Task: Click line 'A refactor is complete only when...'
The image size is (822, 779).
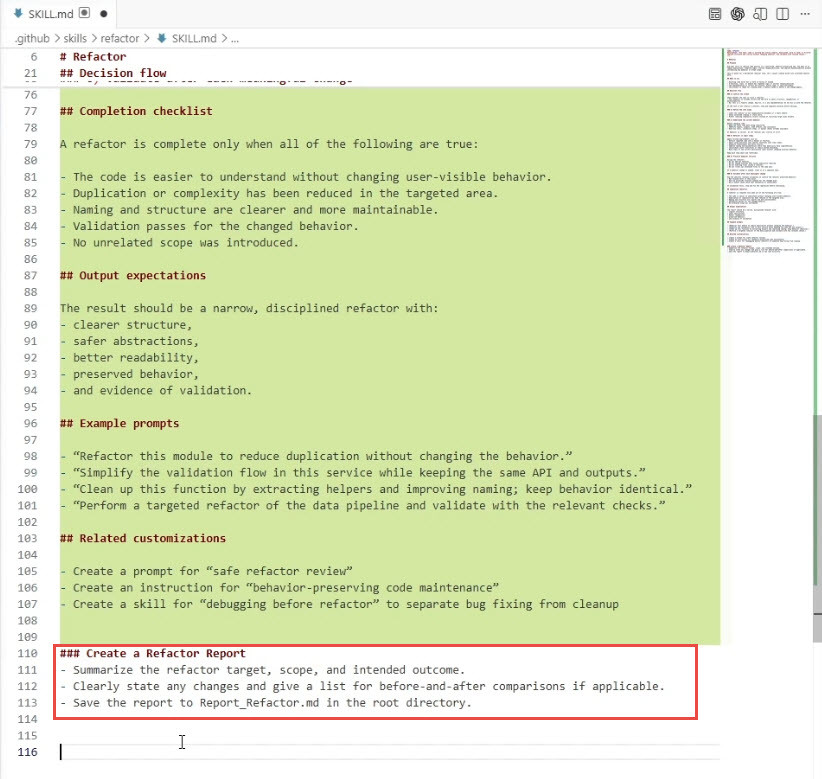Action: pyautogui.click(x=269, y=144)
